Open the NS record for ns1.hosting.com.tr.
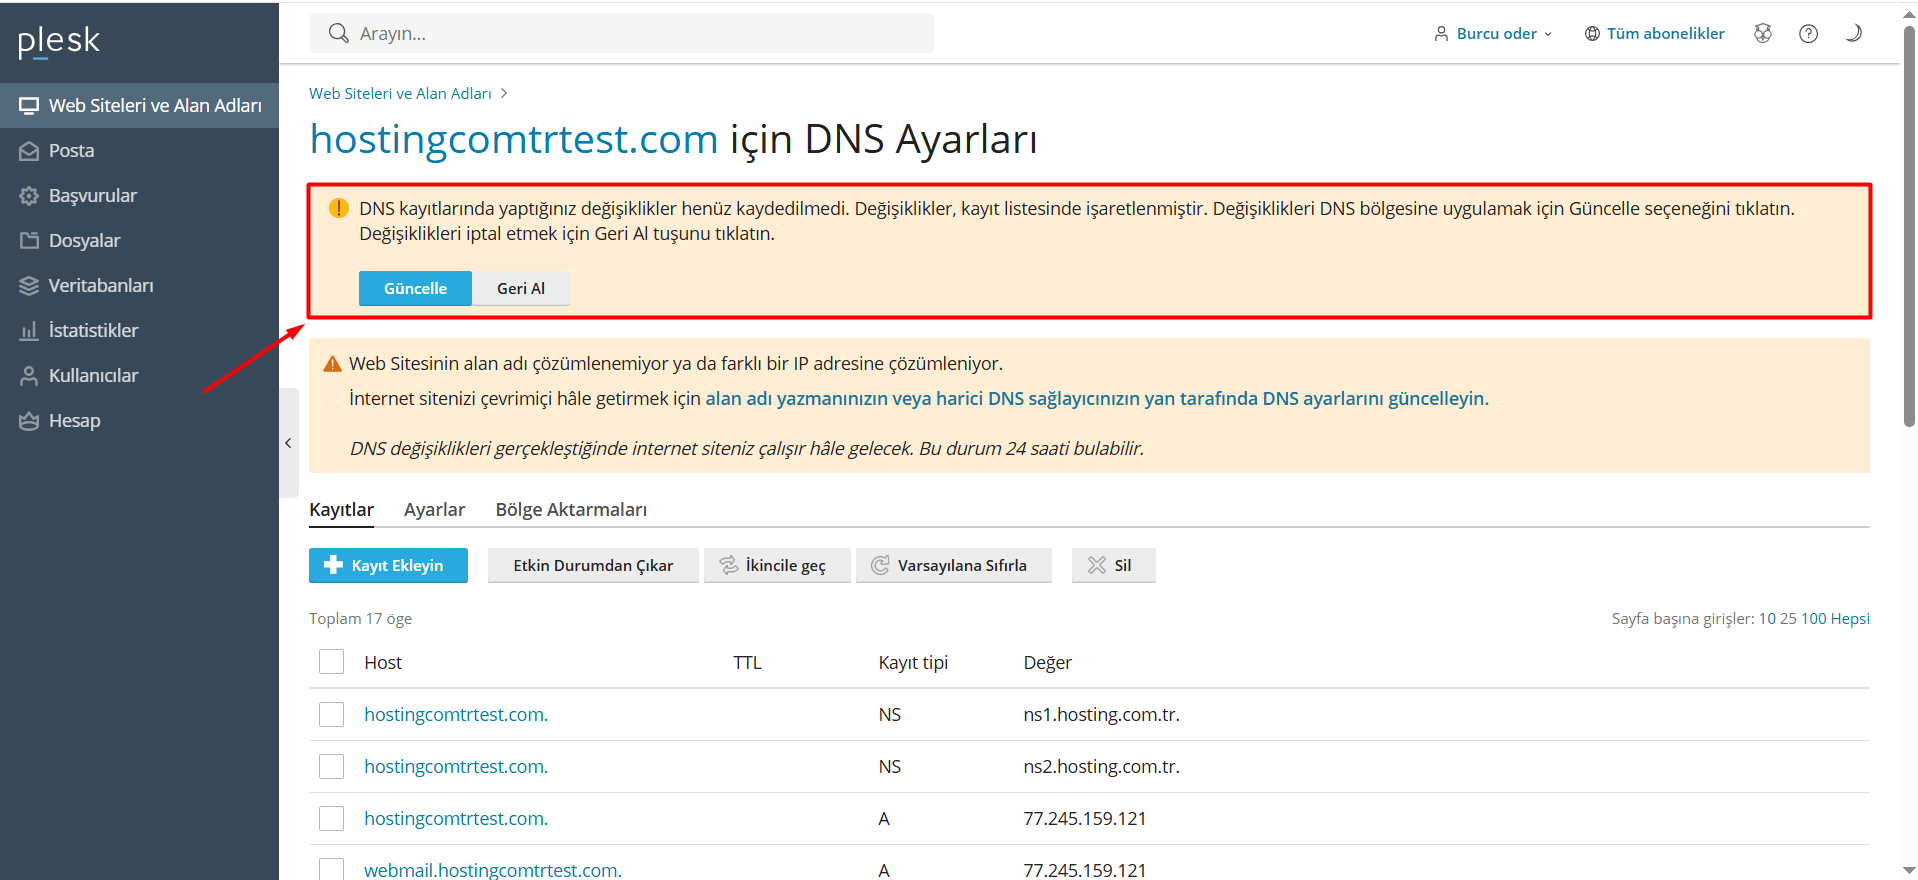The height and width of the screenshot is (880, 1918). (456, 714)
